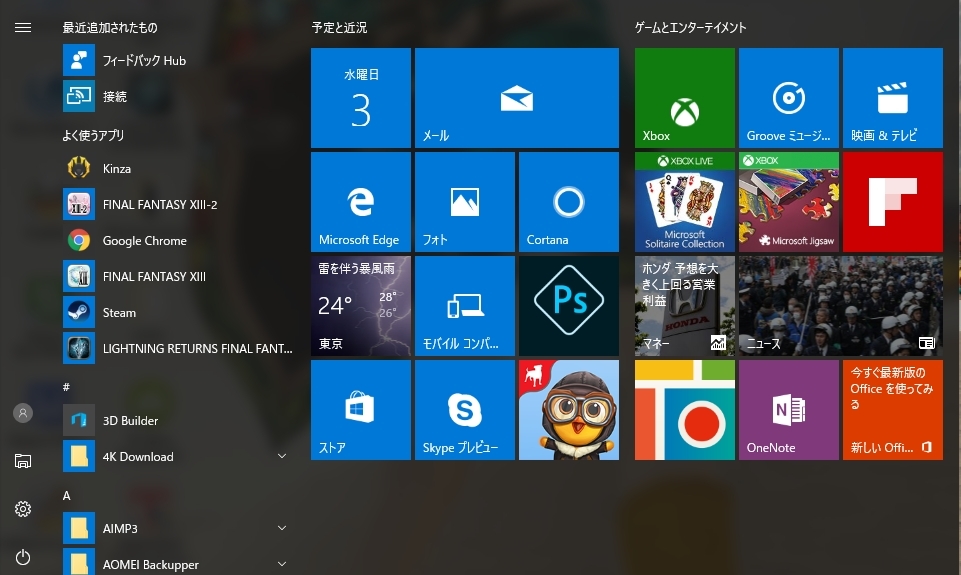Click the Power button icon
961x575 pixels.
(23, 557)
